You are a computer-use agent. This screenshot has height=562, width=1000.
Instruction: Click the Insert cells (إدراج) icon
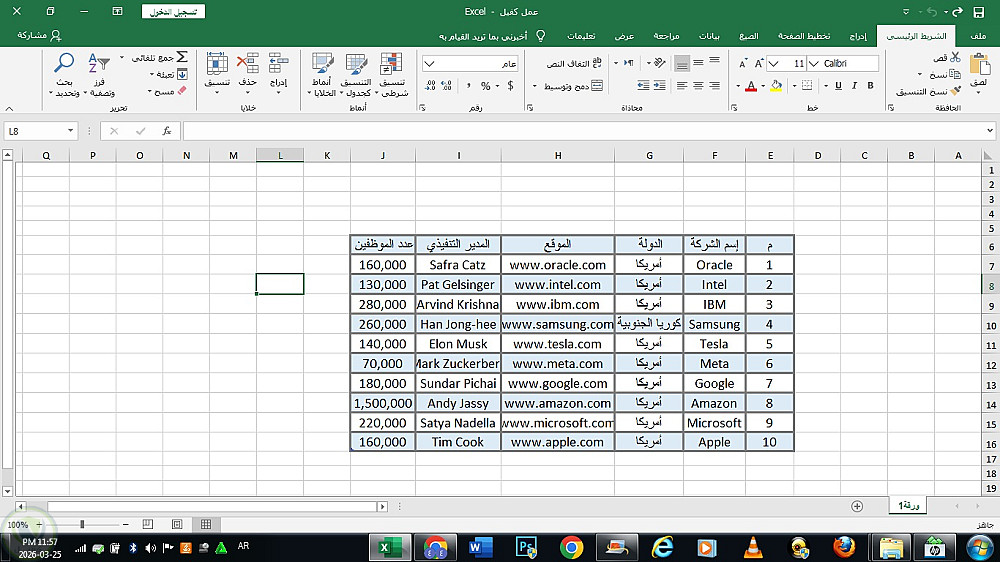tap(279, 64)
